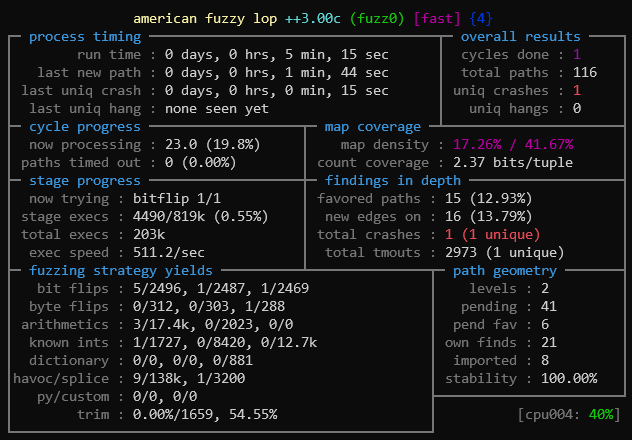Click the 'process timing' section header
The height and width of the screenshot is (440, 632).
pos(84,37)
